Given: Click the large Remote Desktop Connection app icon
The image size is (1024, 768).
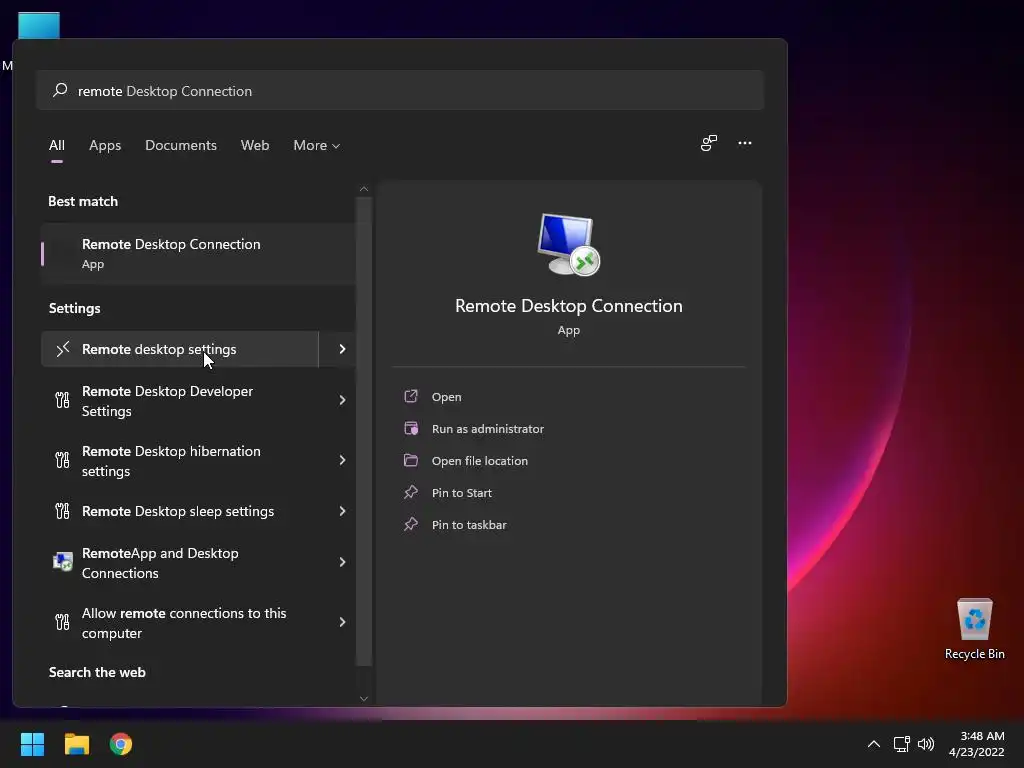Looking at the screenshot, I should (x=568, y=244).
